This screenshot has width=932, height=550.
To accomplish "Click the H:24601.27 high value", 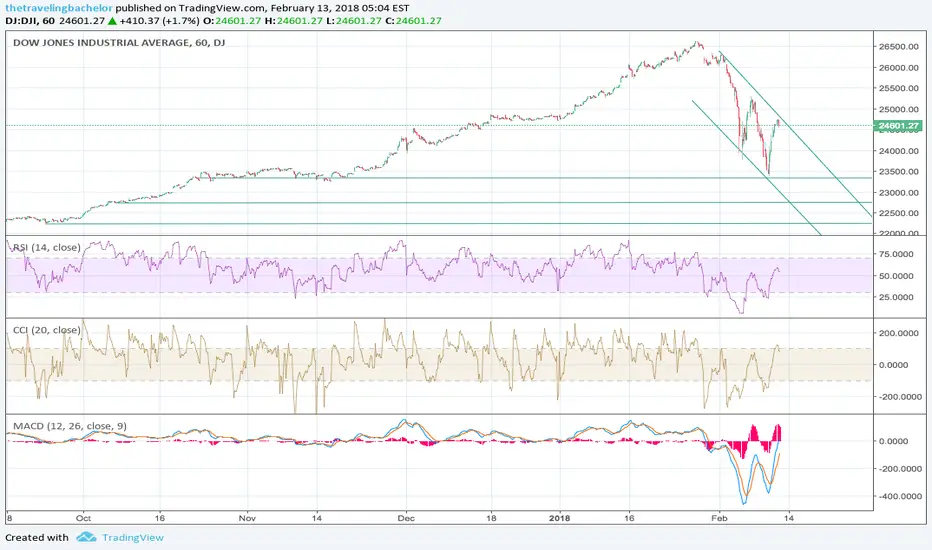I will pyautogui.click(x=294, y=21).
